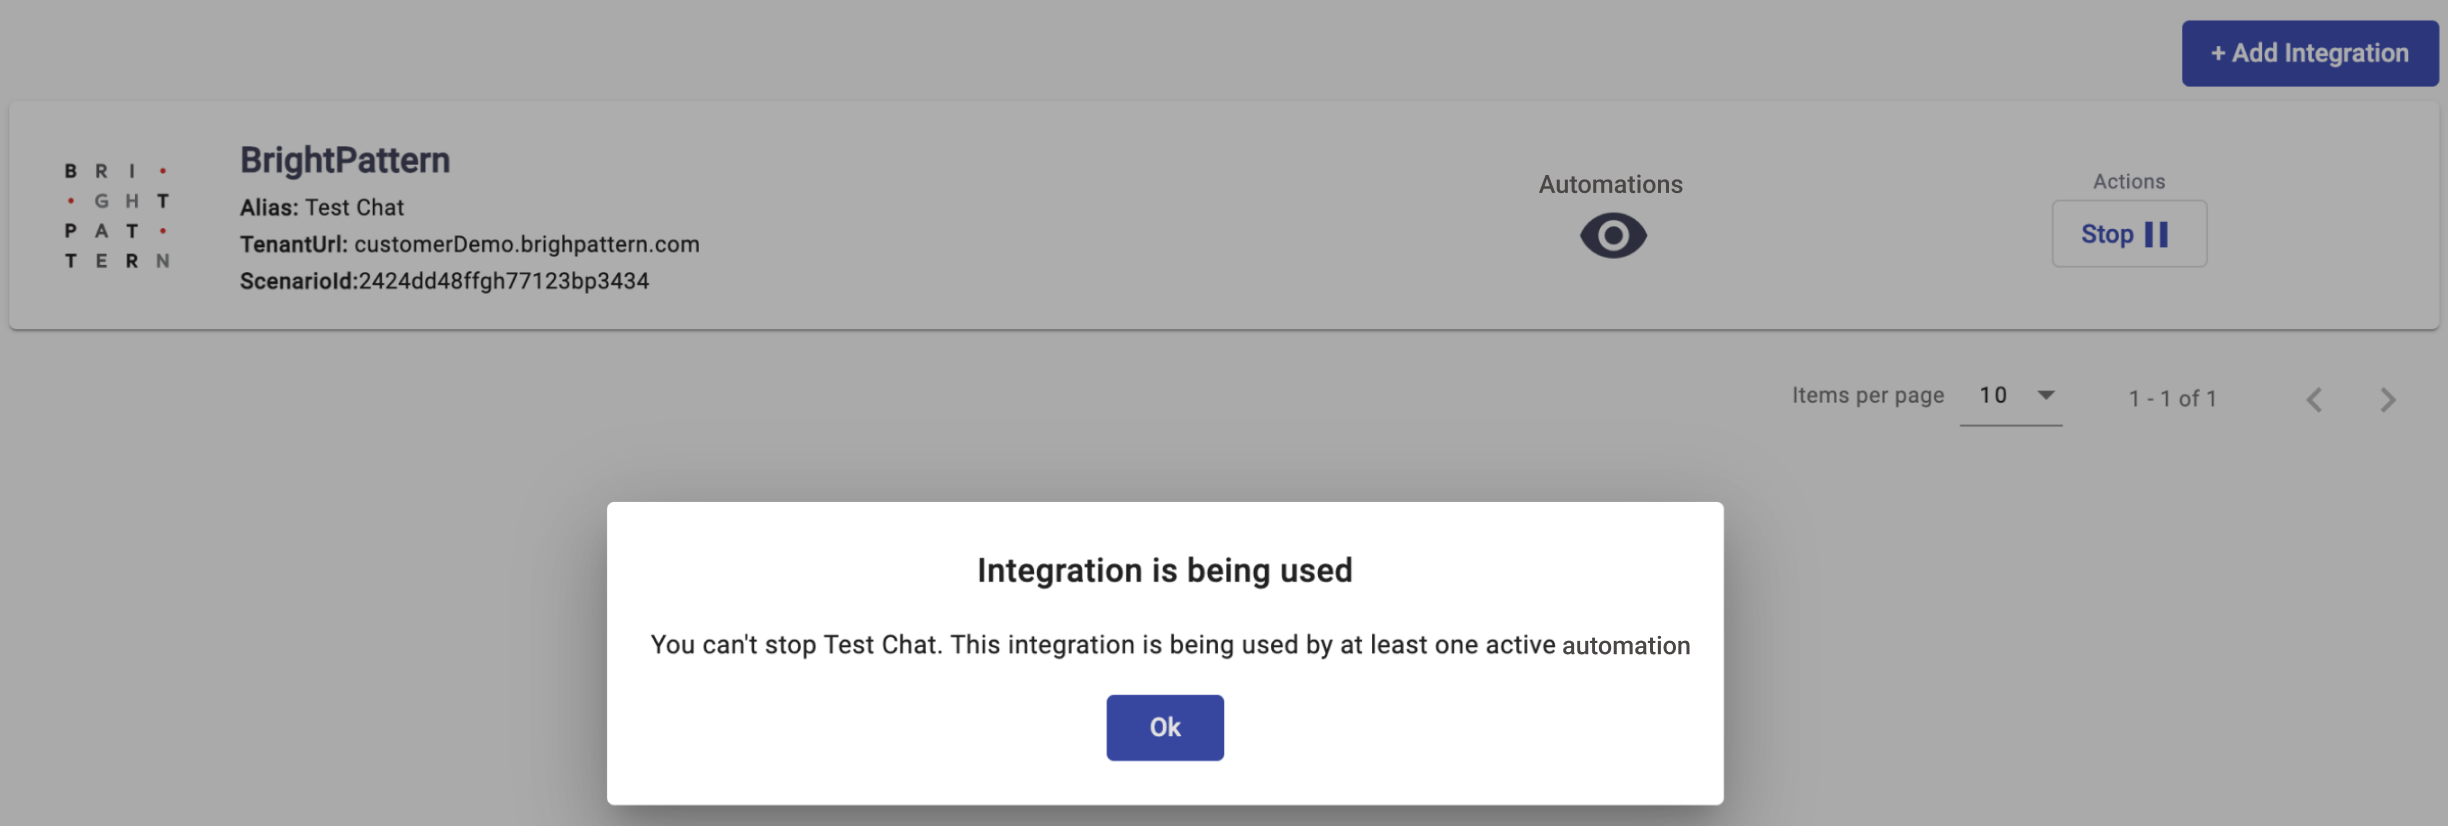Click the BrightPattern integration title
This screenshot has width=2448, height=826.
345,160
